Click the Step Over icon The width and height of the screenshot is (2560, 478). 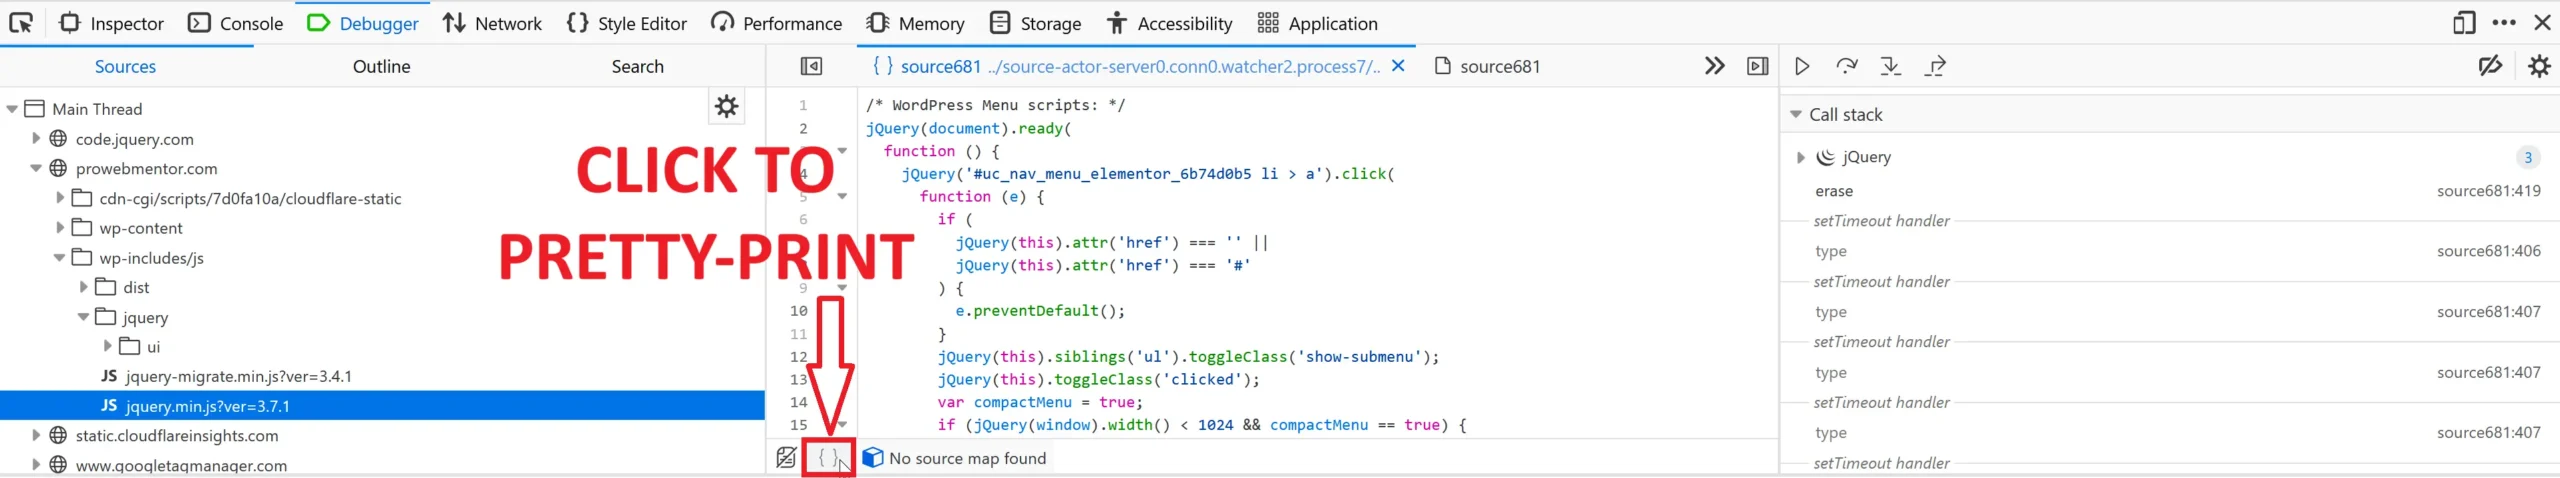click(x=1846, y=67)
